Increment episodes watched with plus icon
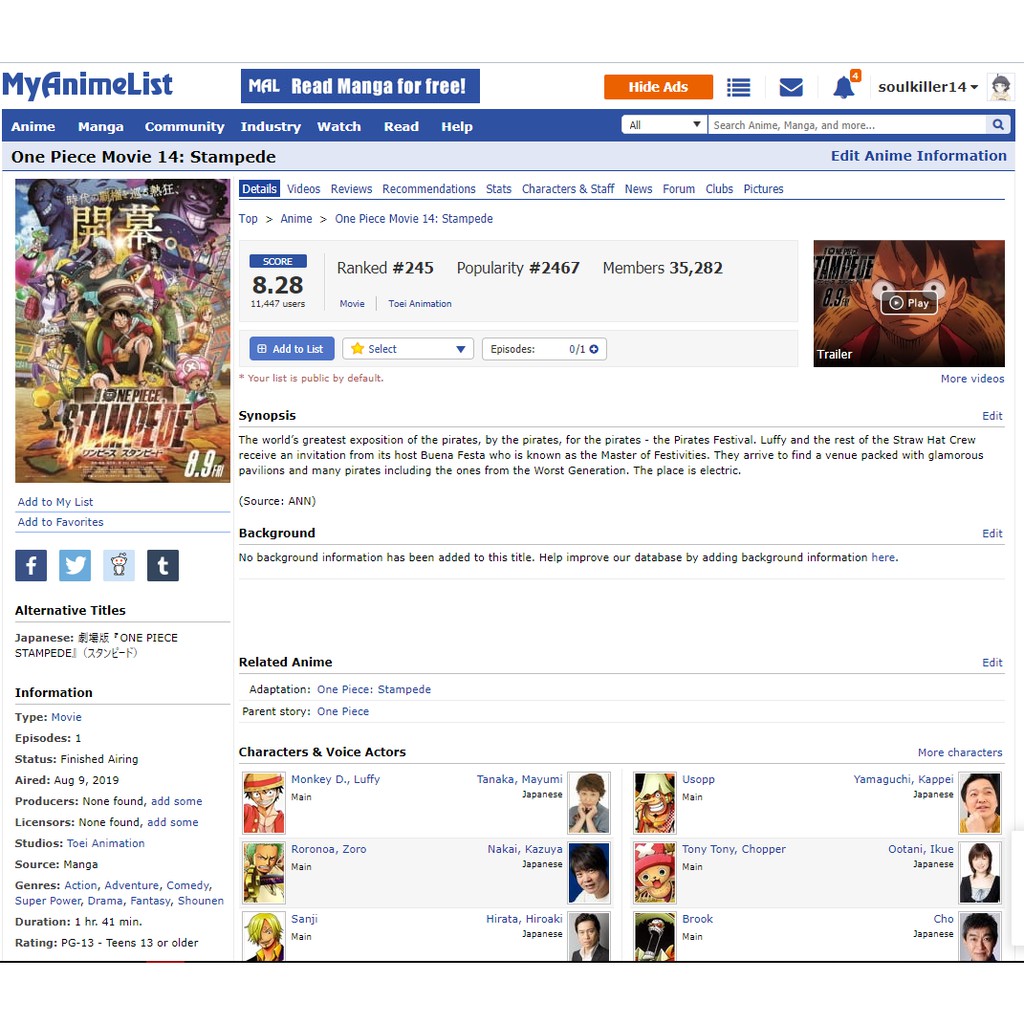Screen dimensions: 1024x1024 tap(594, 349)
